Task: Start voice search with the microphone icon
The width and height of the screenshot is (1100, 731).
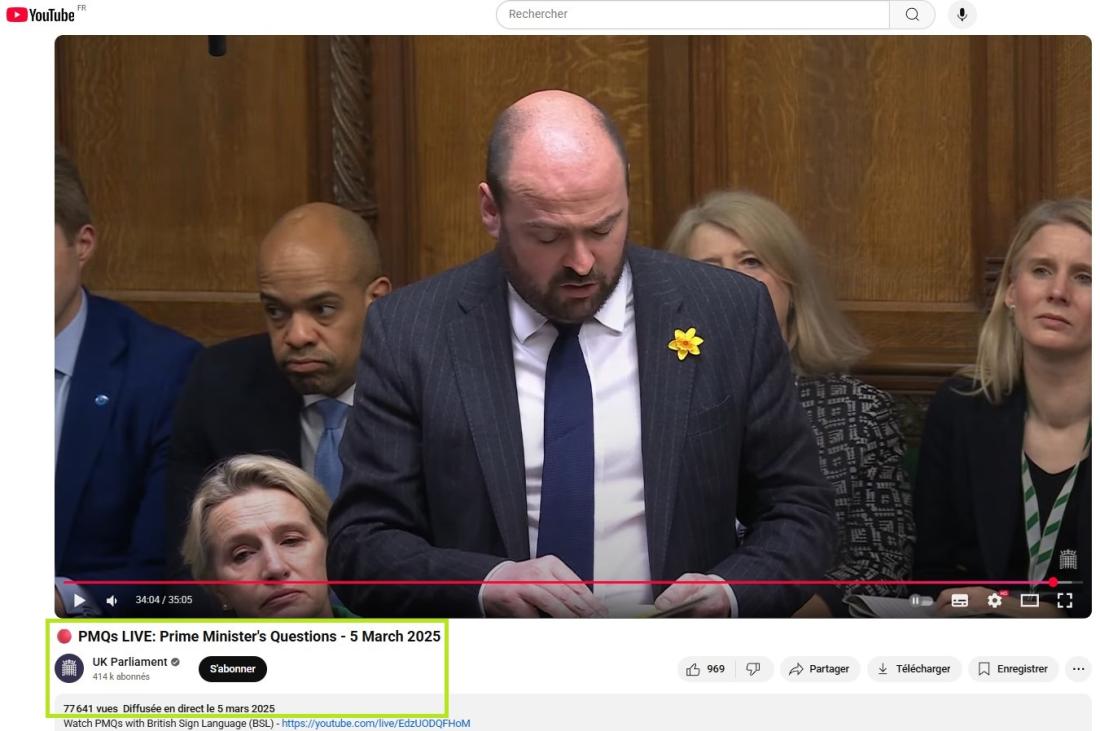Action: pyautogui.click(x=962, y=14)
